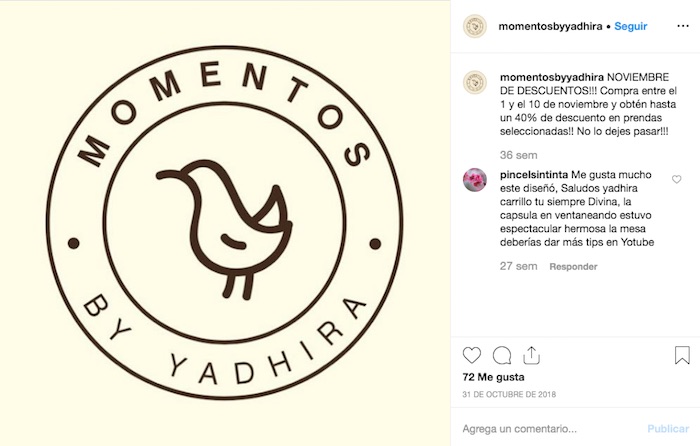This screenshot has height=446, width=700.
Task: View who liked via 72 Me gusta
Action: (493, 377)
